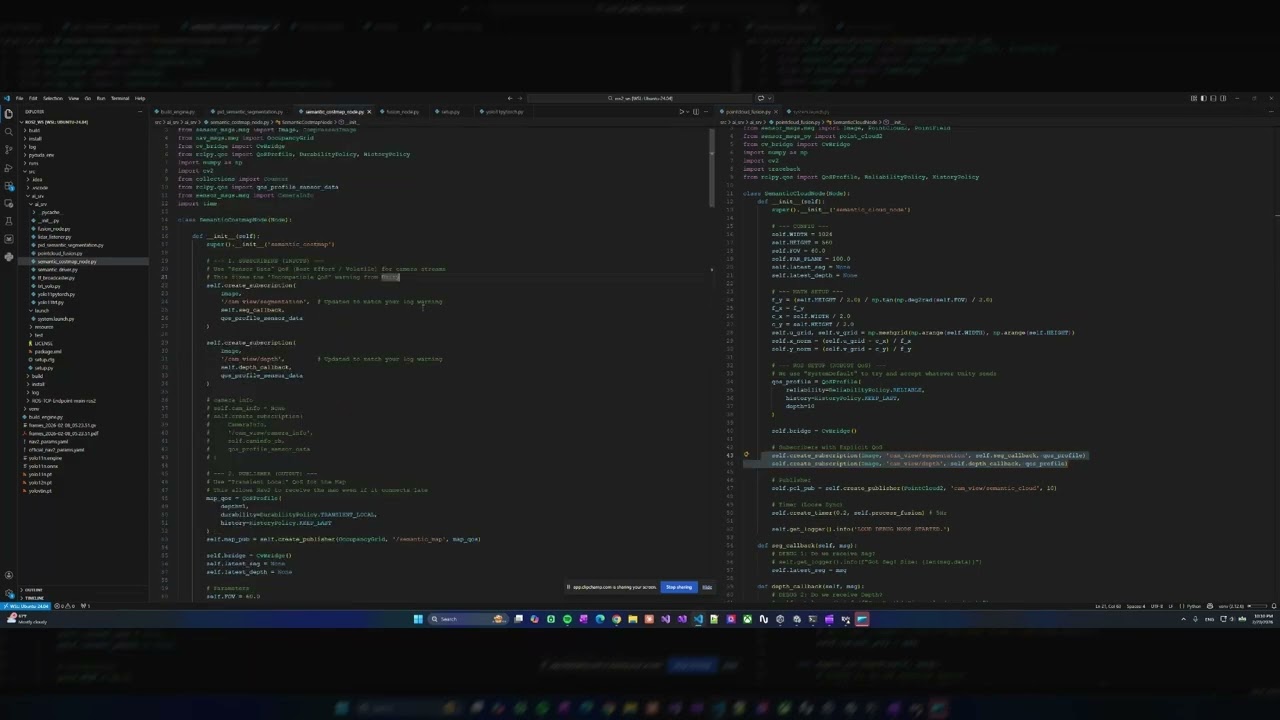Screen dimensions: 1280x720
Task: Click the notifications bell in status bar
Action: 1274,606
